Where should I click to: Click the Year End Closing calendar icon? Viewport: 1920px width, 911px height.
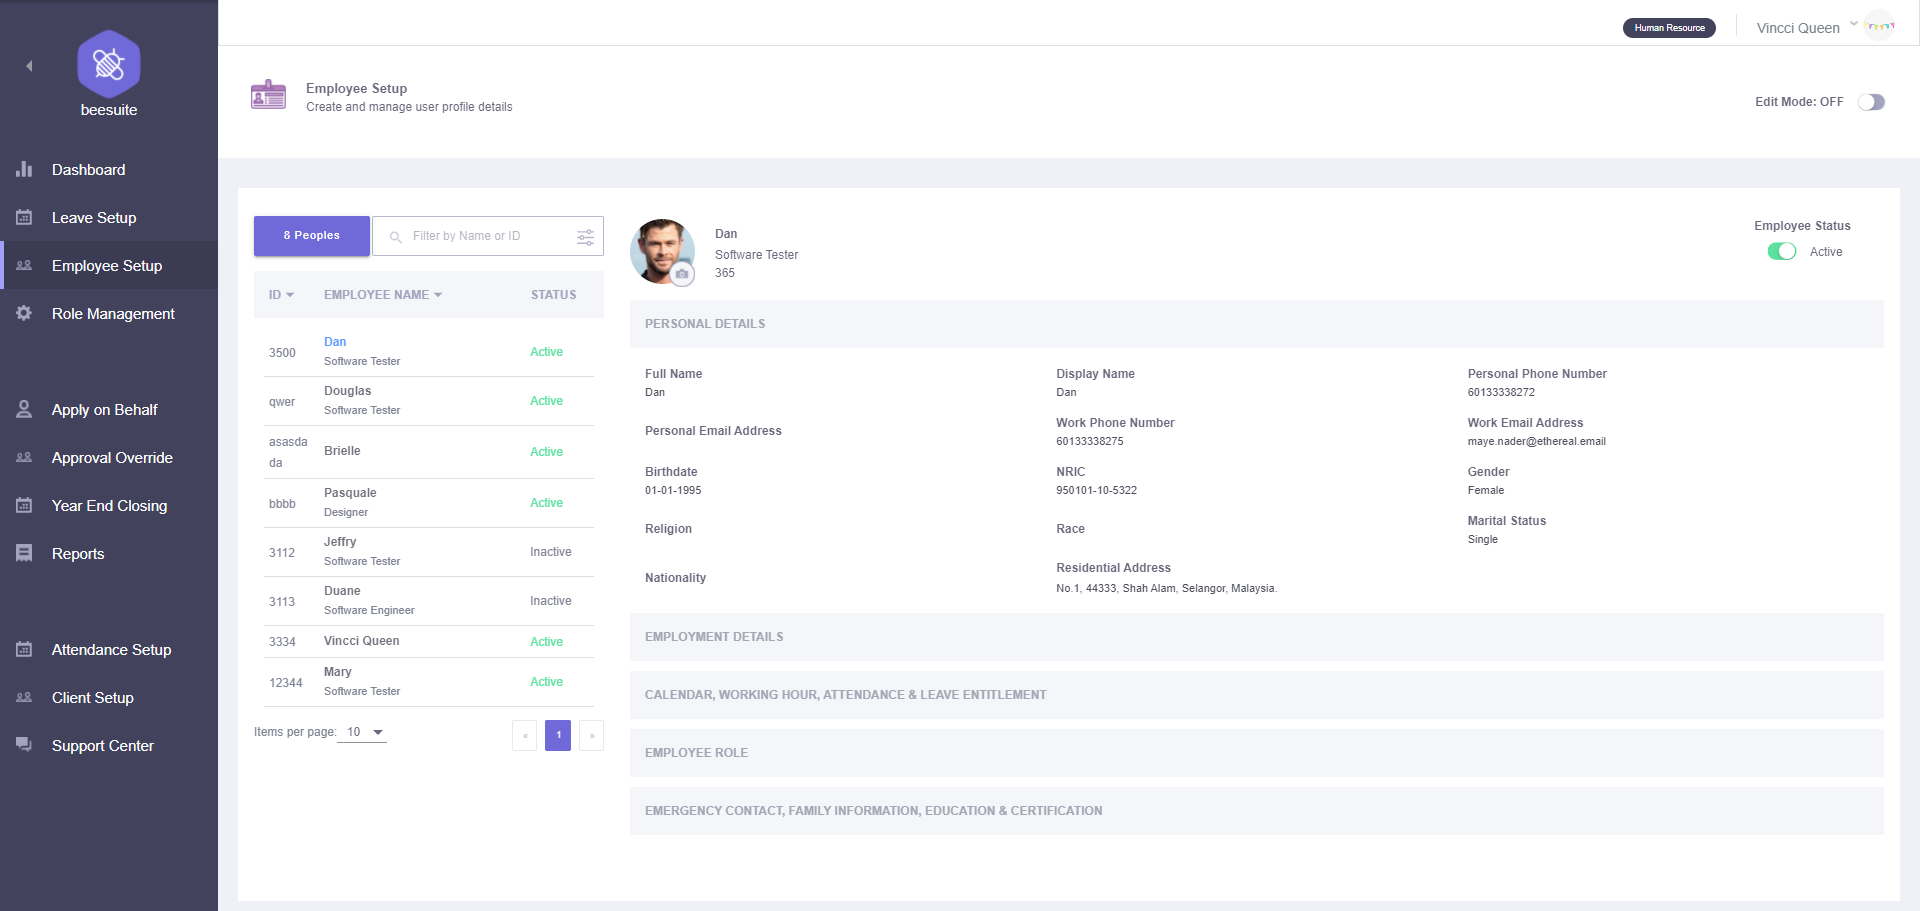[x=24, y=505]
